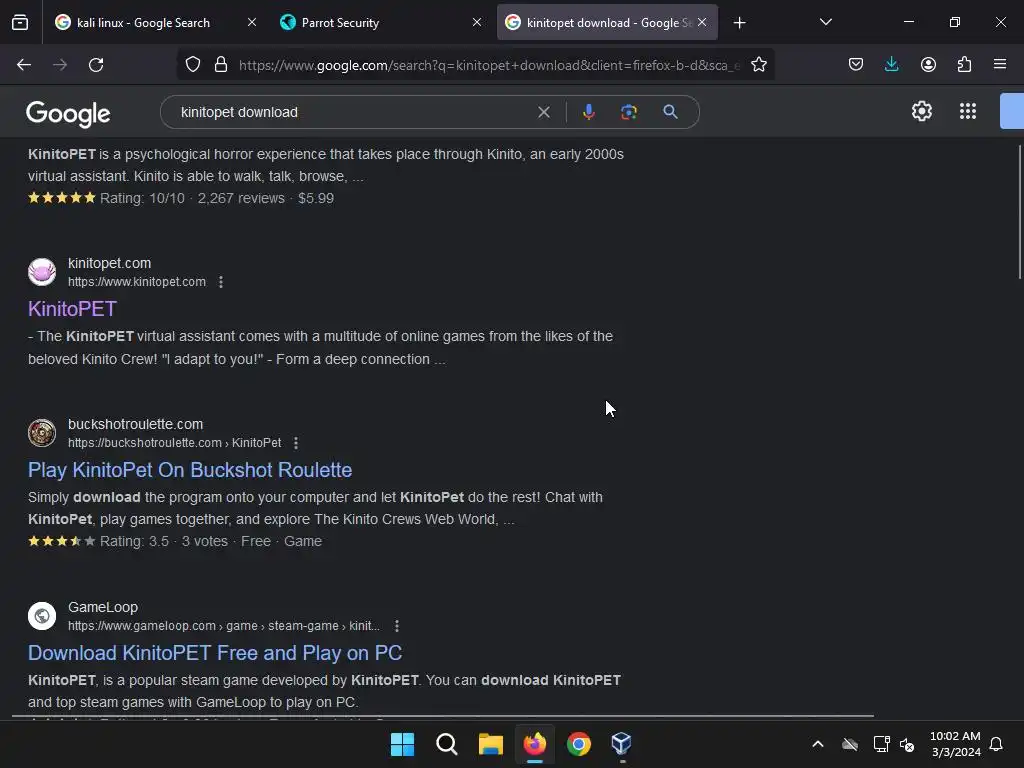
Task: Open File Explorer from taskbar
Action: [x=490, y=744]
